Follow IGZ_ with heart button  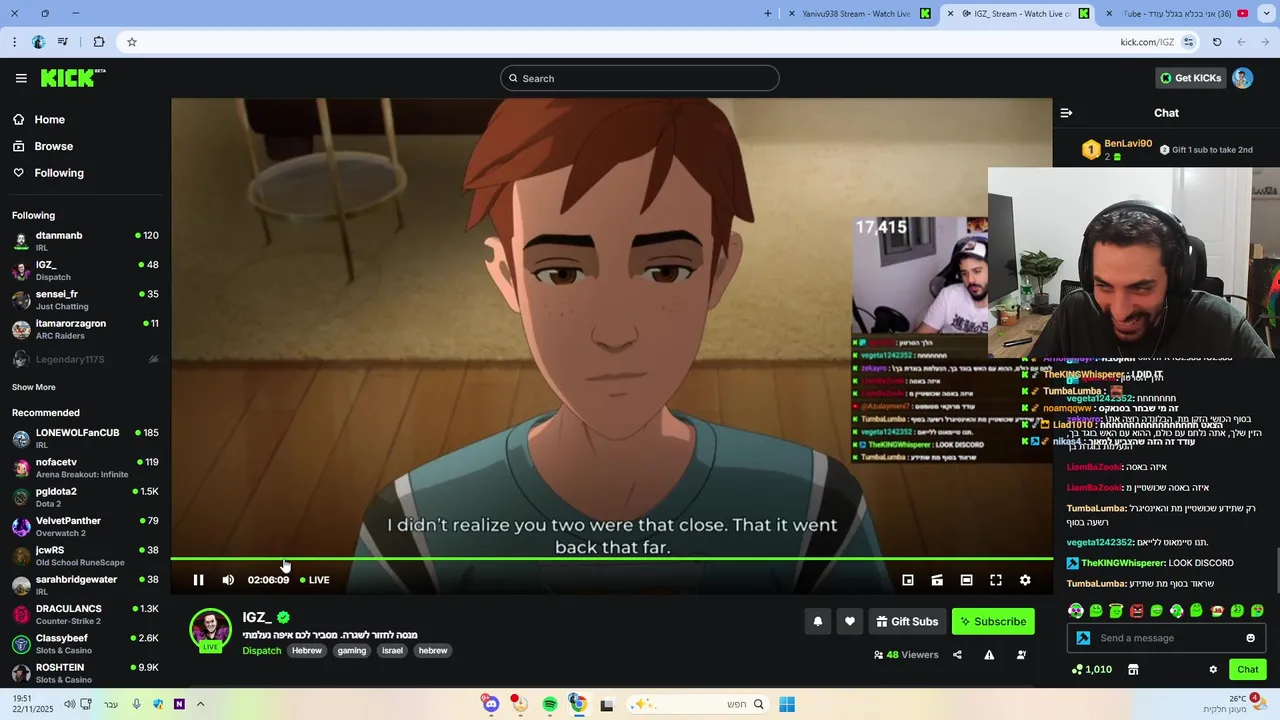click(x=850, y=621)
